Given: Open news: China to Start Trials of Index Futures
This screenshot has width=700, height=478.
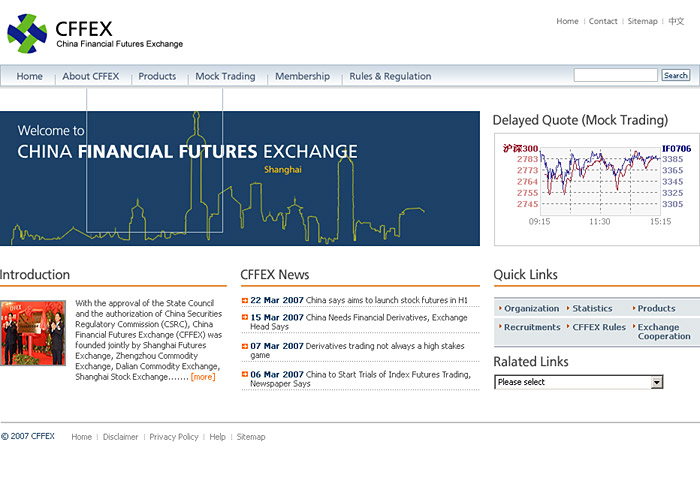Looking at the screenshot, I should 360,378.
